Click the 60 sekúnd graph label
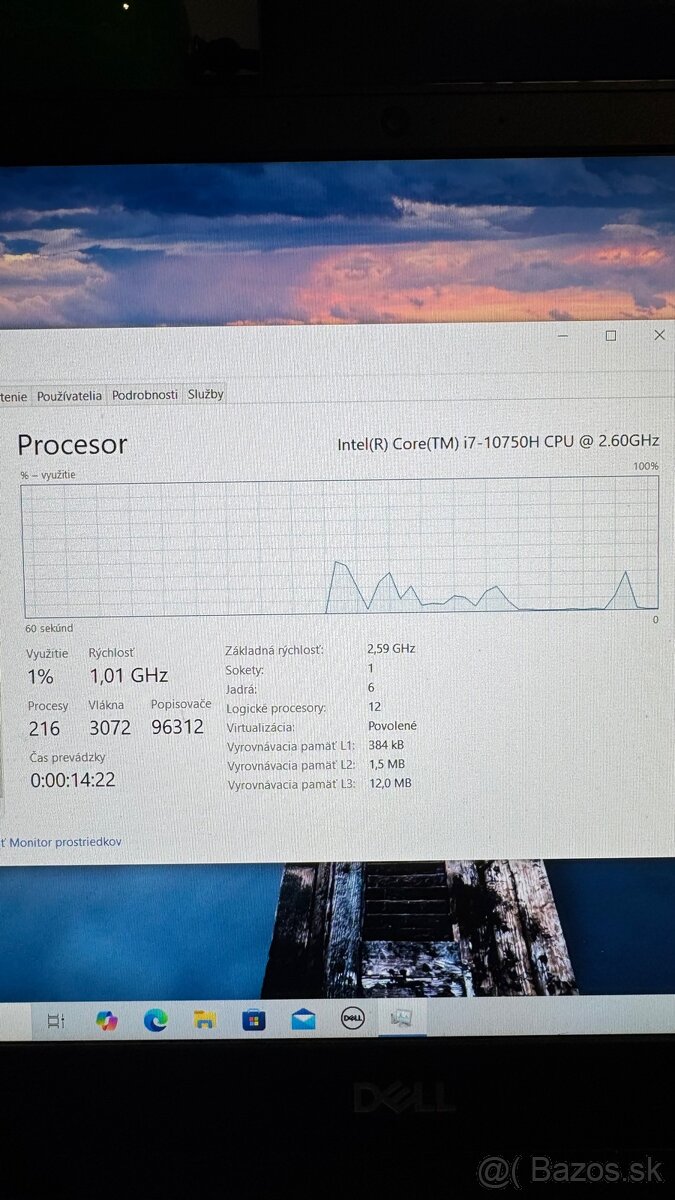The height and width of the screenshot is (1200, 675). point(49,628)
